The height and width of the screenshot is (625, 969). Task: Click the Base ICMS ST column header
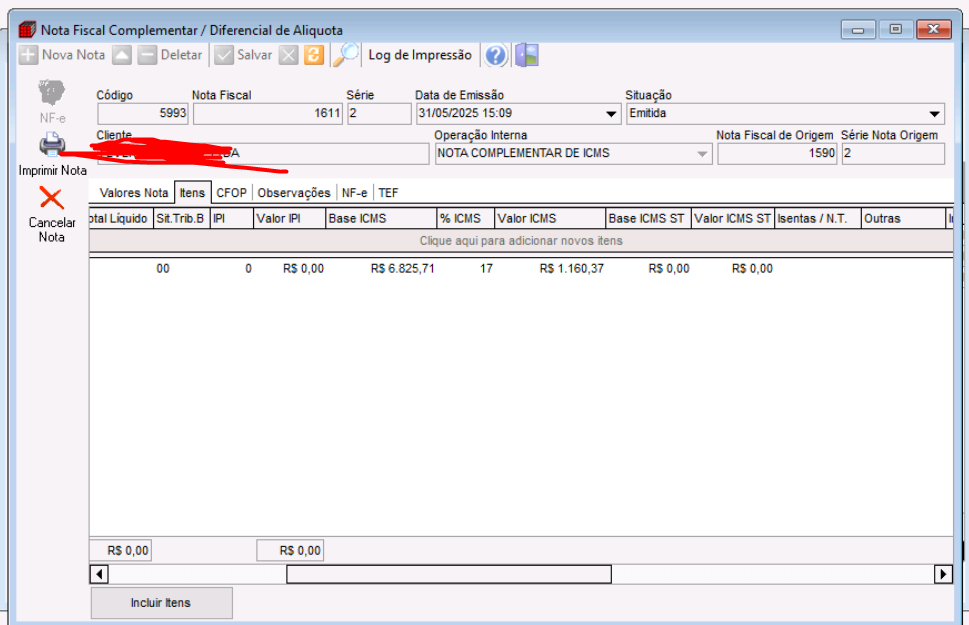648,219
